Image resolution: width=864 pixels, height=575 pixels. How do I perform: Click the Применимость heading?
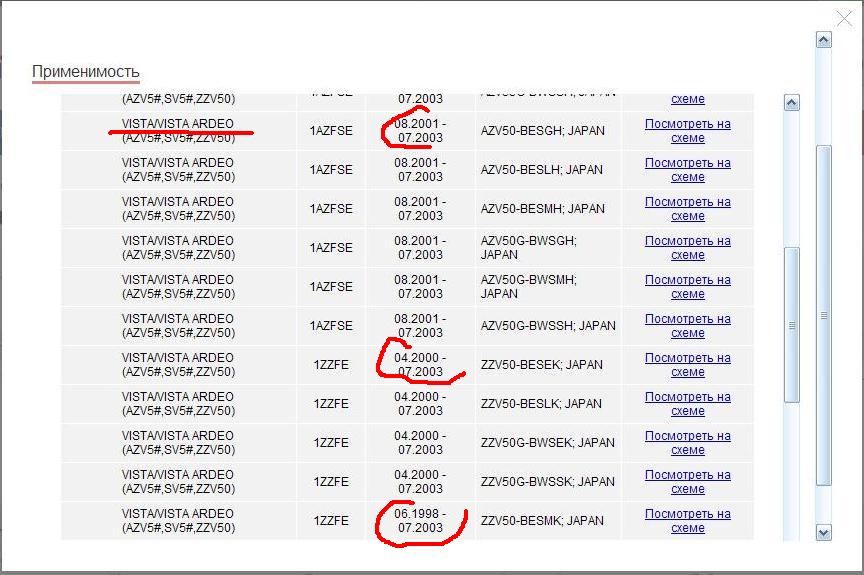pos(86,72)
